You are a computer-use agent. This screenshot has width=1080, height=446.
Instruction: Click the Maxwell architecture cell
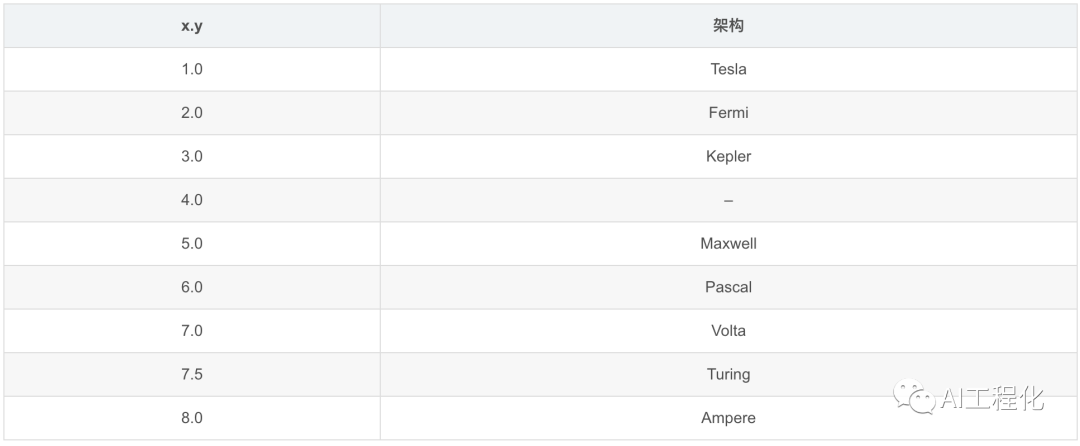728,243
